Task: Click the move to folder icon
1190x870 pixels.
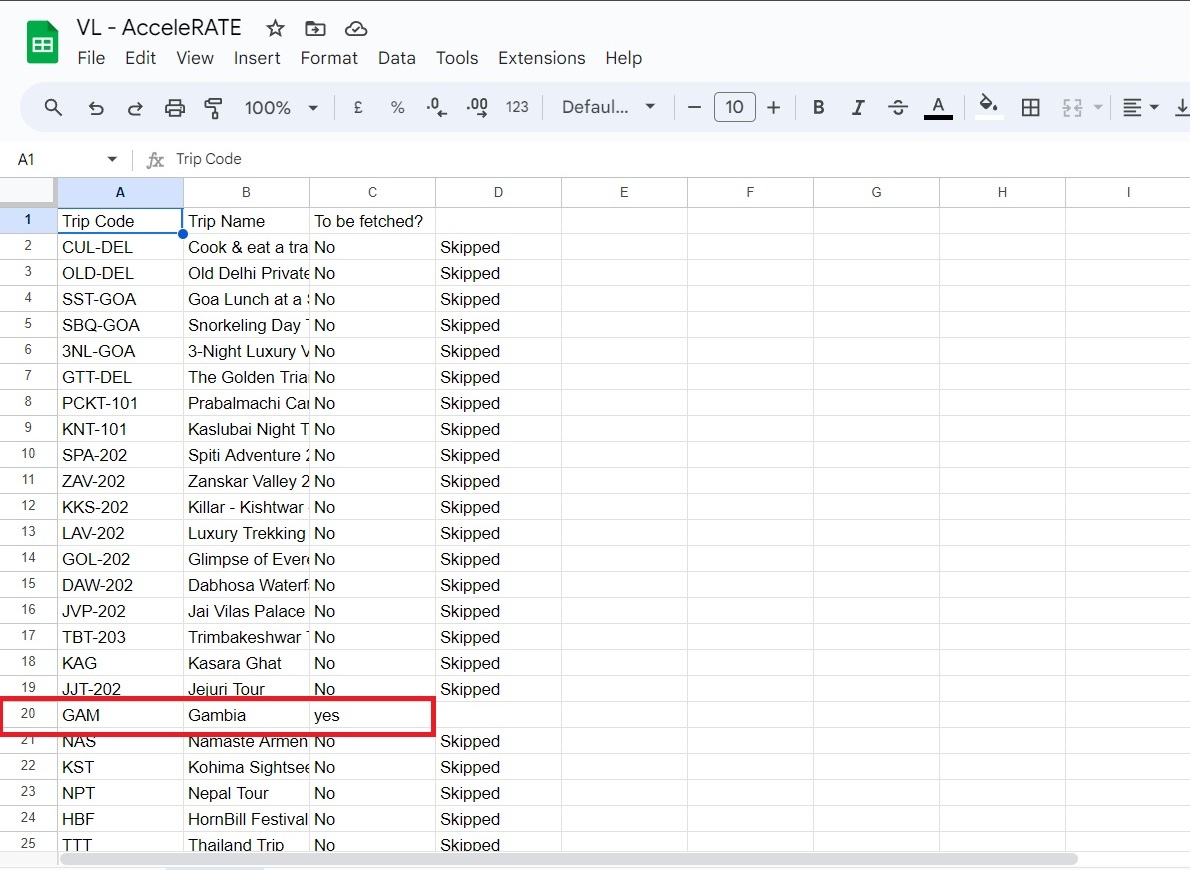Action: tap(315, 28)
